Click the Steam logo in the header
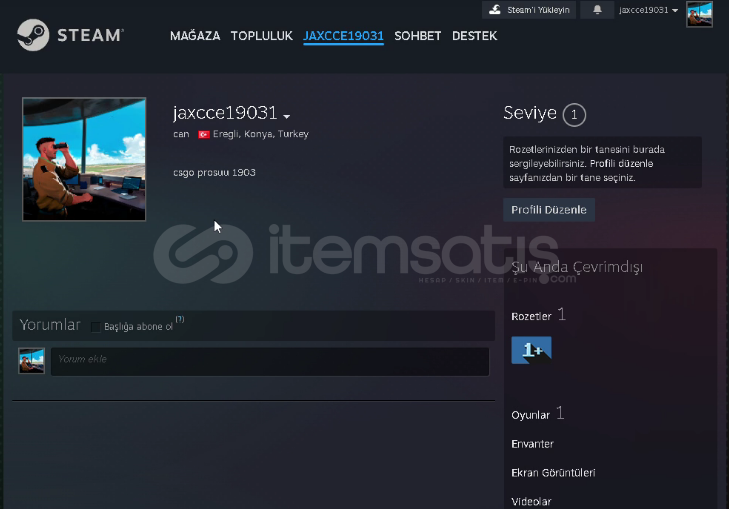Screen dimensions: 729x509 pos(70,35)
